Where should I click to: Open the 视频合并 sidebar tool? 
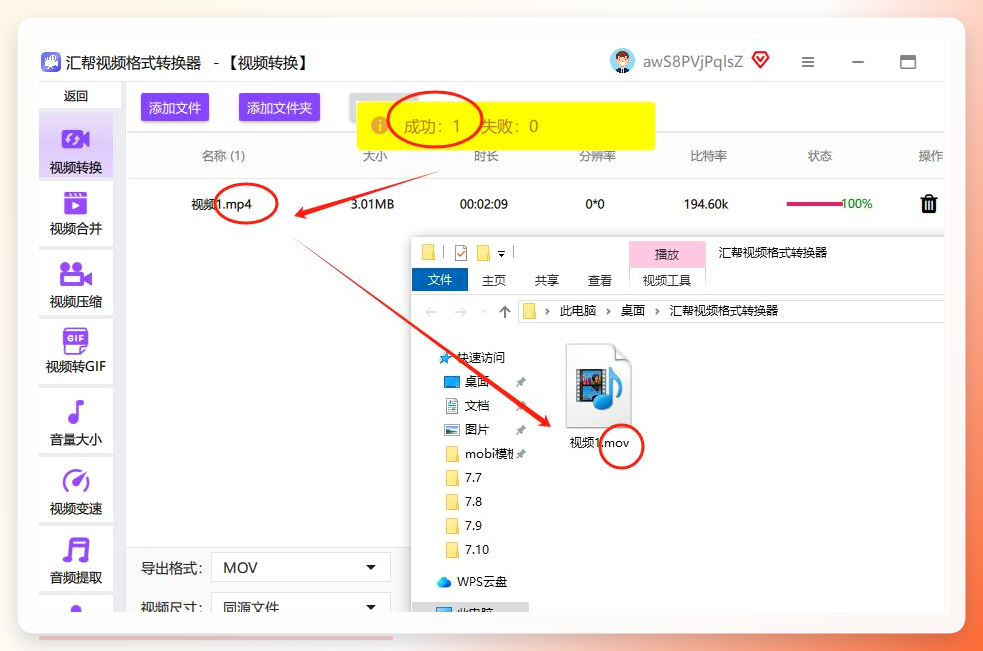pyautogui.click(x=76, y=214)
